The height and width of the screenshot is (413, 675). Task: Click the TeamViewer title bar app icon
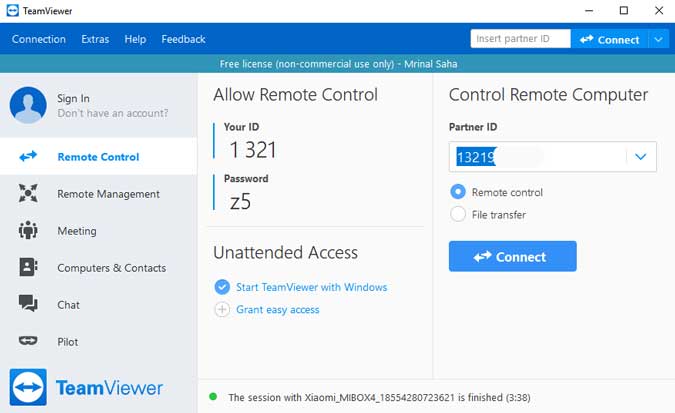[12, 11]
